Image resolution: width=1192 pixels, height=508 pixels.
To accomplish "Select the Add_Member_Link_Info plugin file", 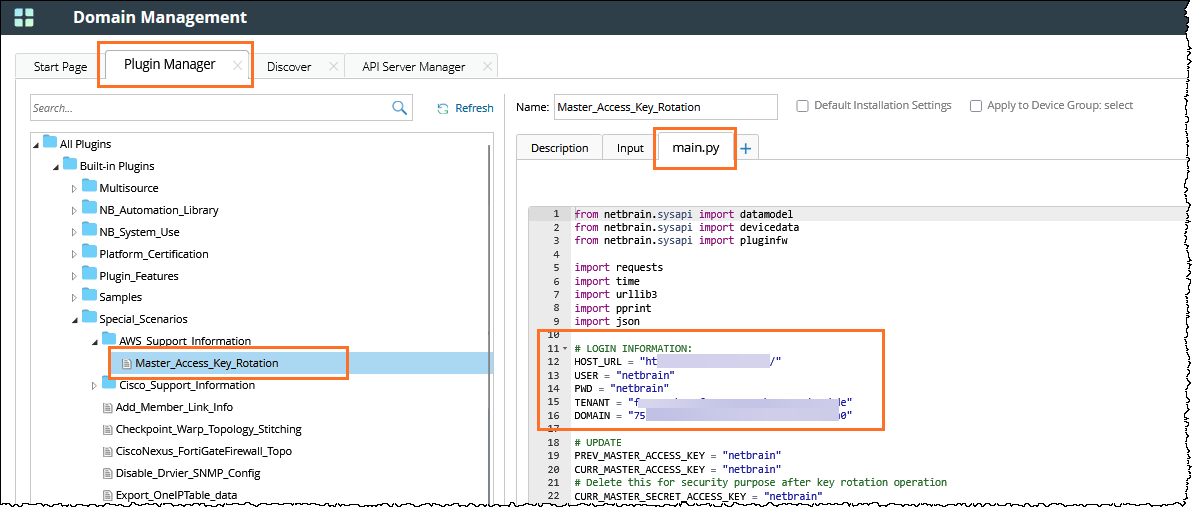I will click(173, 407).
